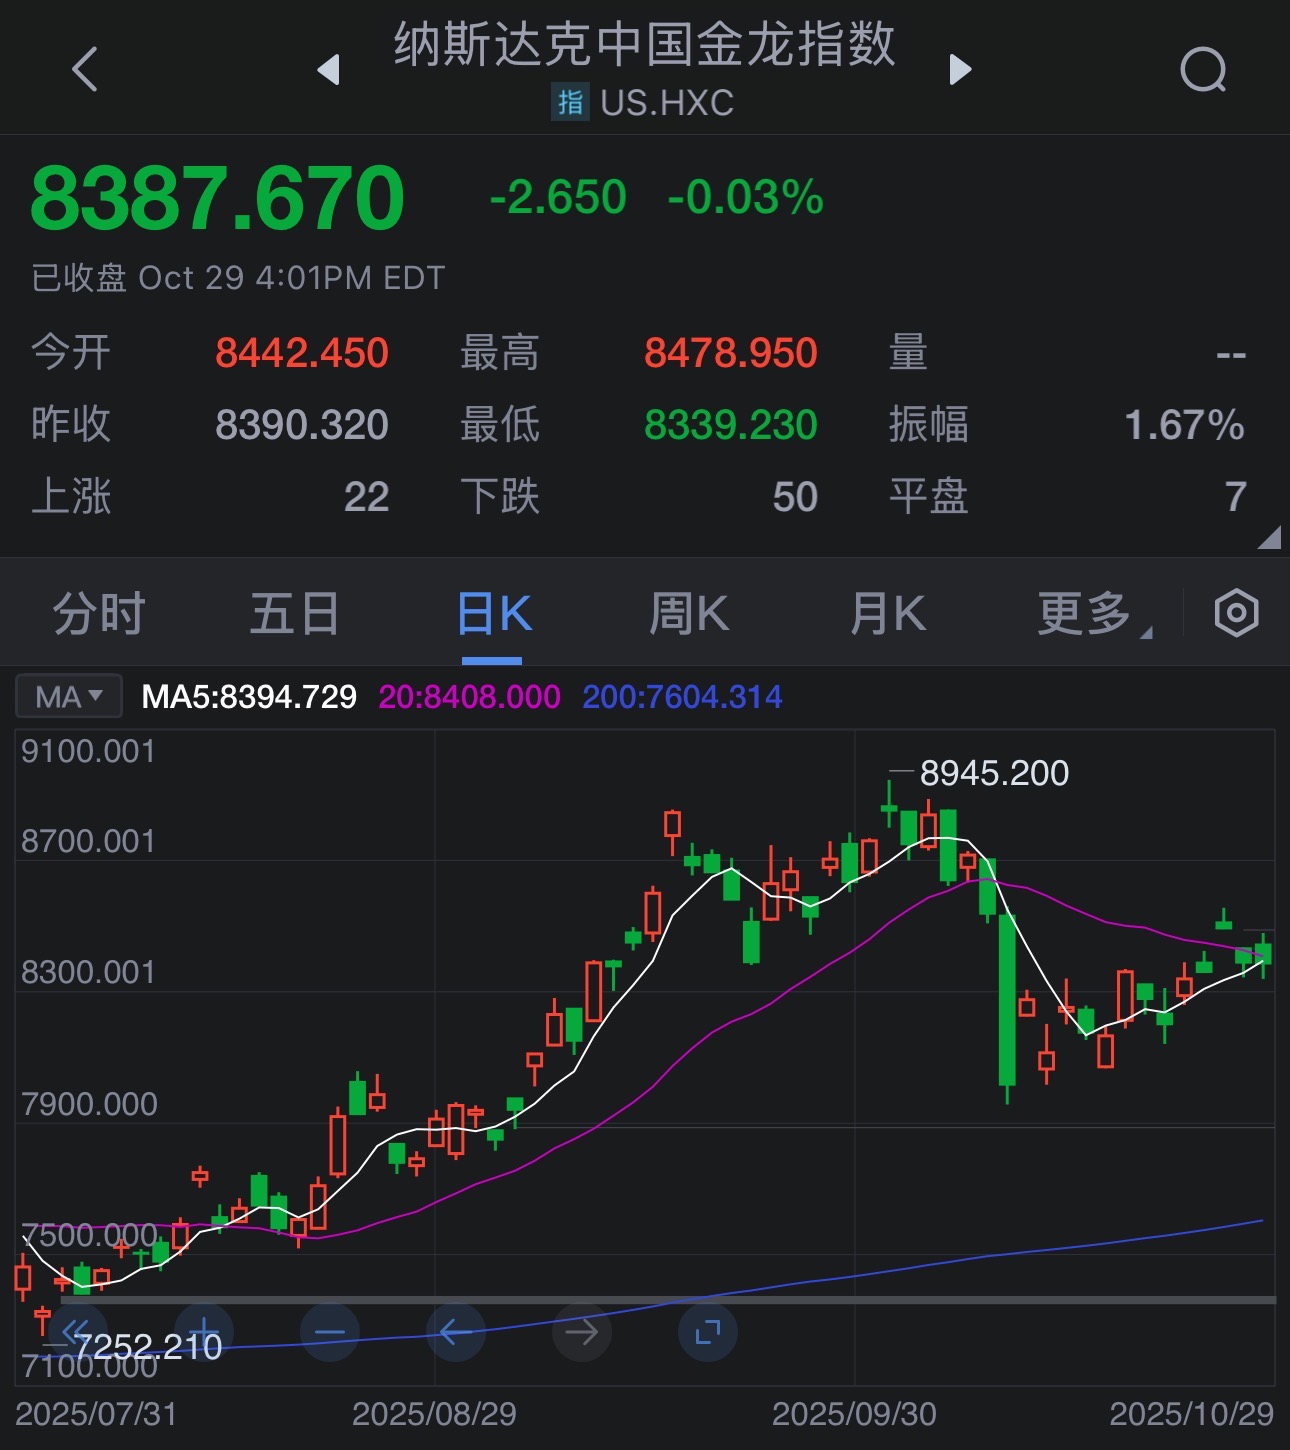
Task: Open the MA indicator dropdown
Action: point(69,696)
